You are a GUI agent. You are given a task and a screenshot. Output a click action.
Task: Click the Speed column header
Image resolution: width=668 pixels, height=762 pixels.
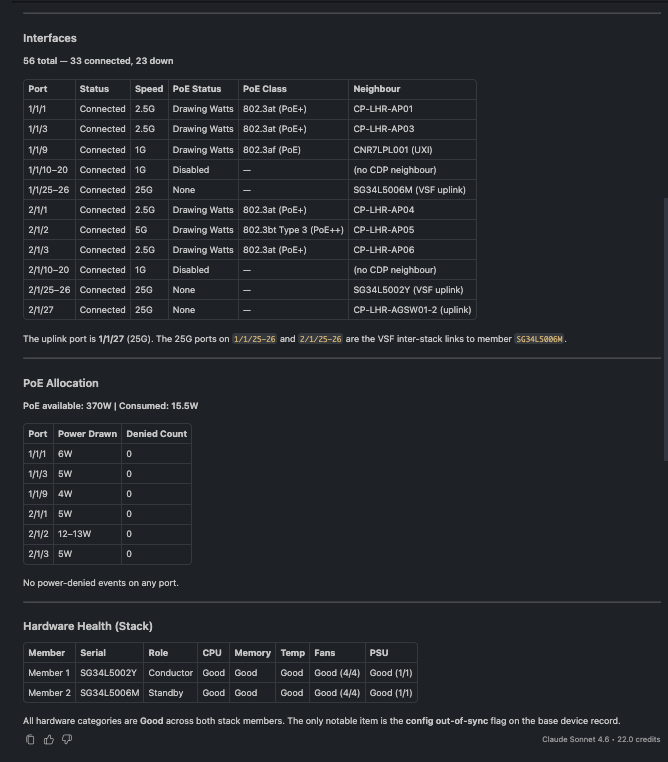click(149, 89)
